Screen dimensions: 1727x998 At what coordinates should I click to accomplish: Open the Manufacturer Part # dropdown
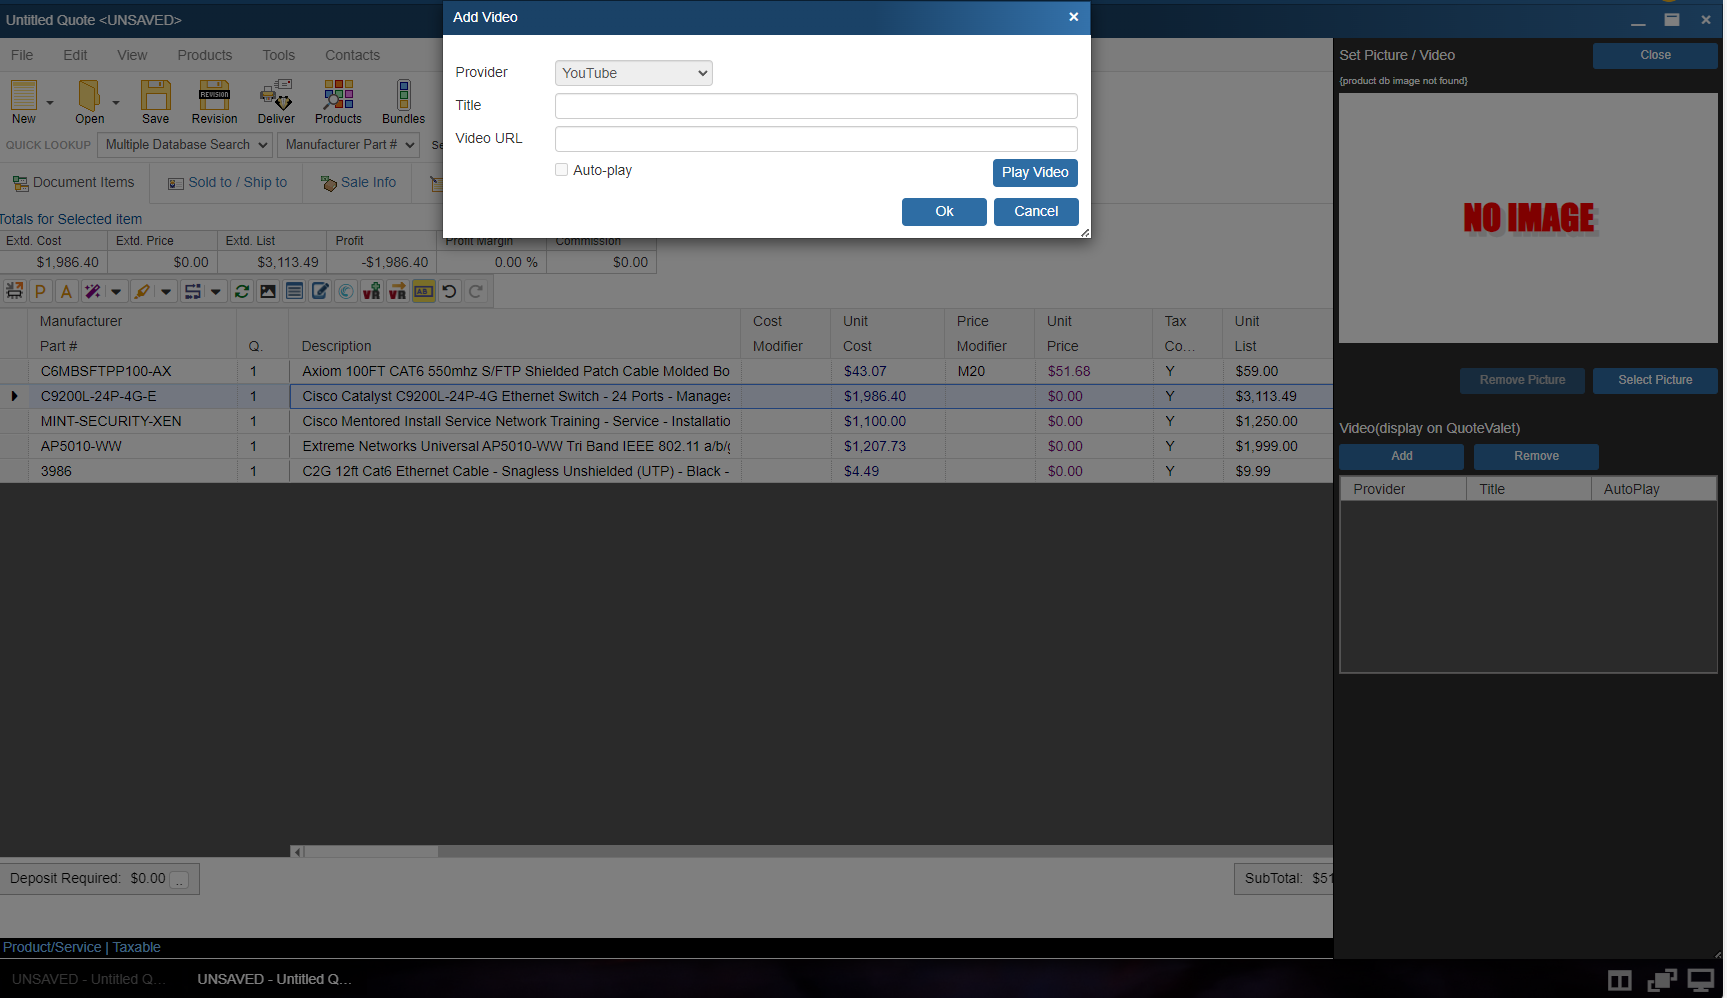click(x=348, y=145)
